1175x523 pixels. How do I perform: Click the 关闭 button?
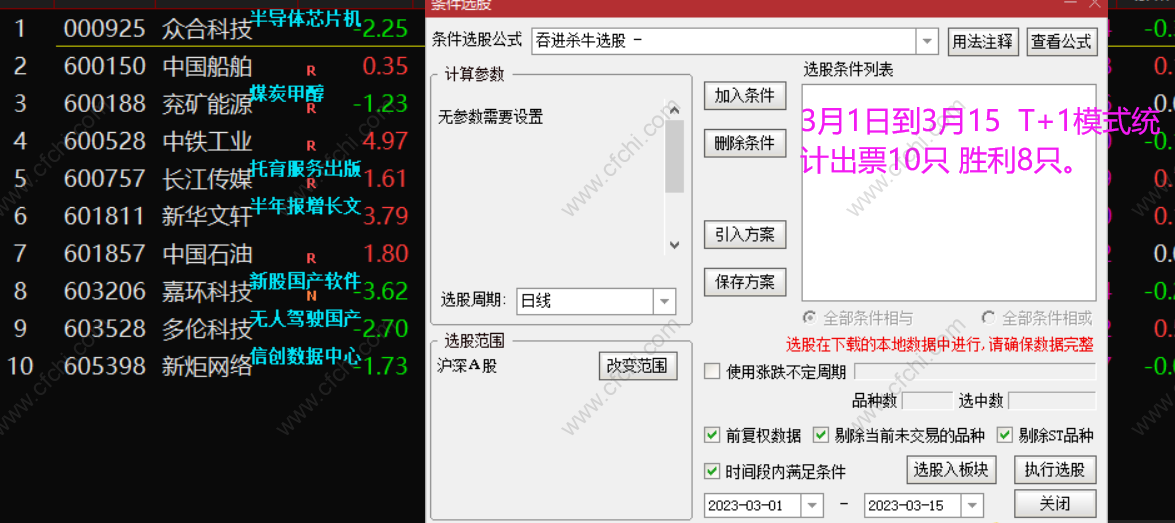pos(1055,503)
